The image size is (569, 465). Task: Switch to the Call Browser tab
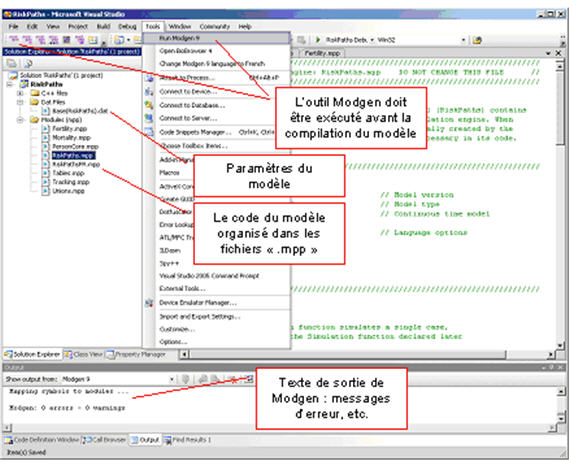point(105,440)
